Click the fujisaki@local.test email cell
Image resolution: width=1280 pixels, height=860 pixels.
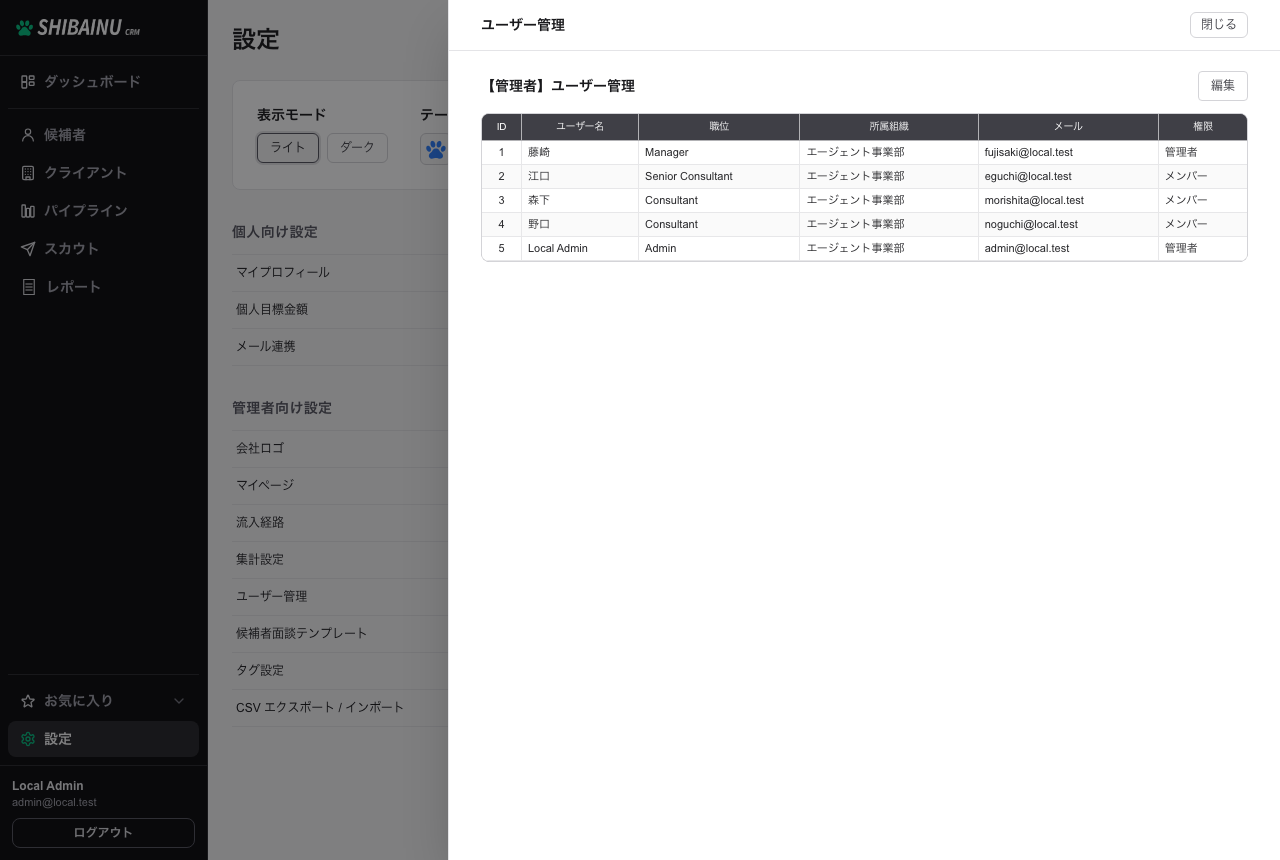(1068, 152)
